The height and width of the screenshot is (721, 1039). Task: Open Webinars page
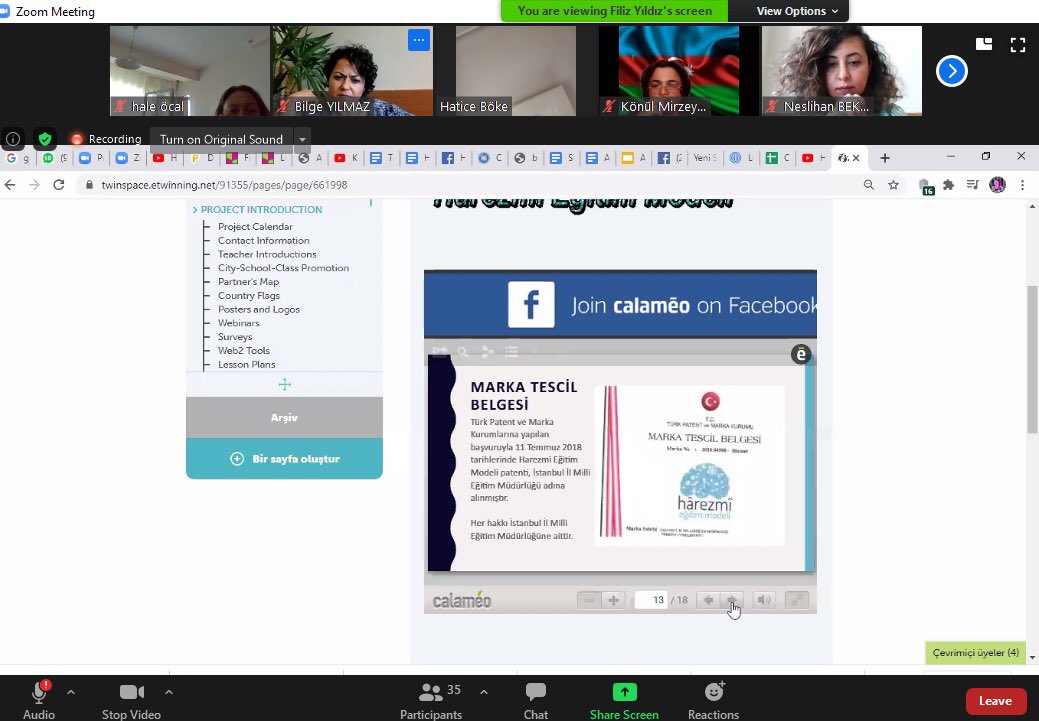tap(239, 323)
